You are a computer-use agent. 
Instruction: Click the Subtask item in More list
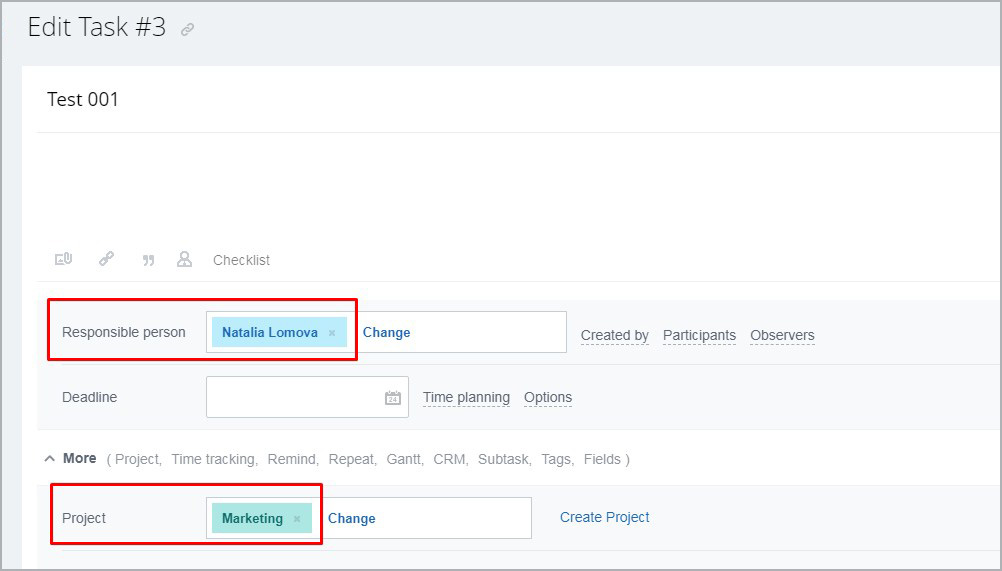[504, 459]
